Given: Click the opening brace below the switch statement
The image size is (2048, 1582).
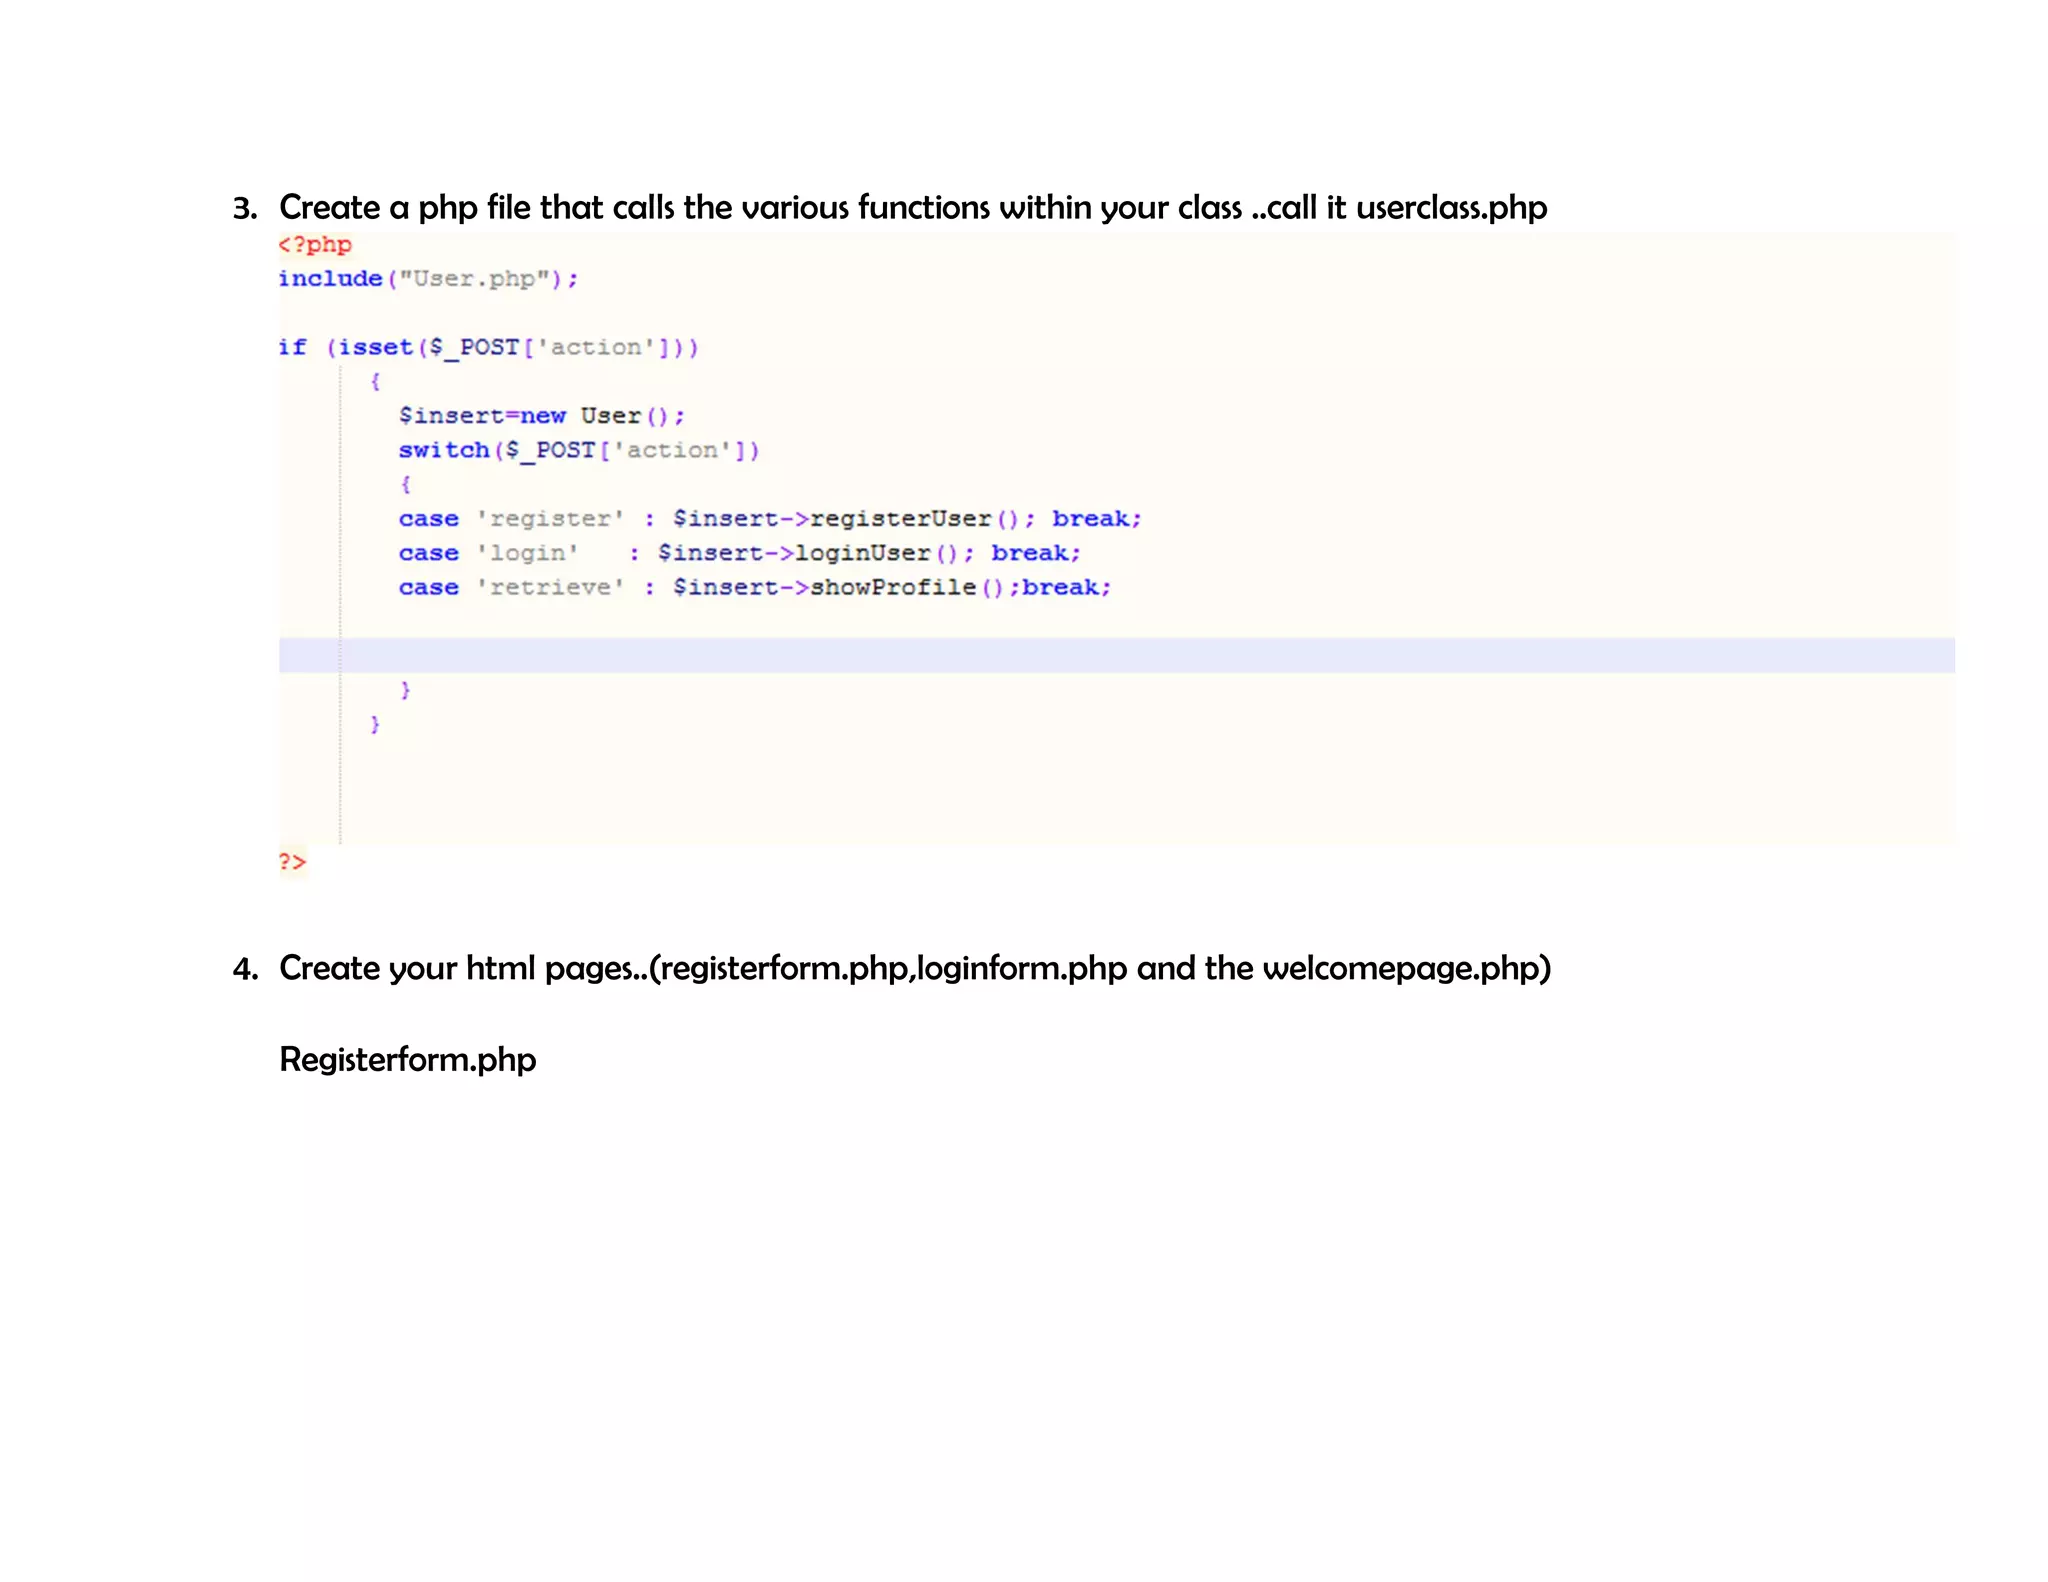Looking at the screenshot, I should coord(405,484).
